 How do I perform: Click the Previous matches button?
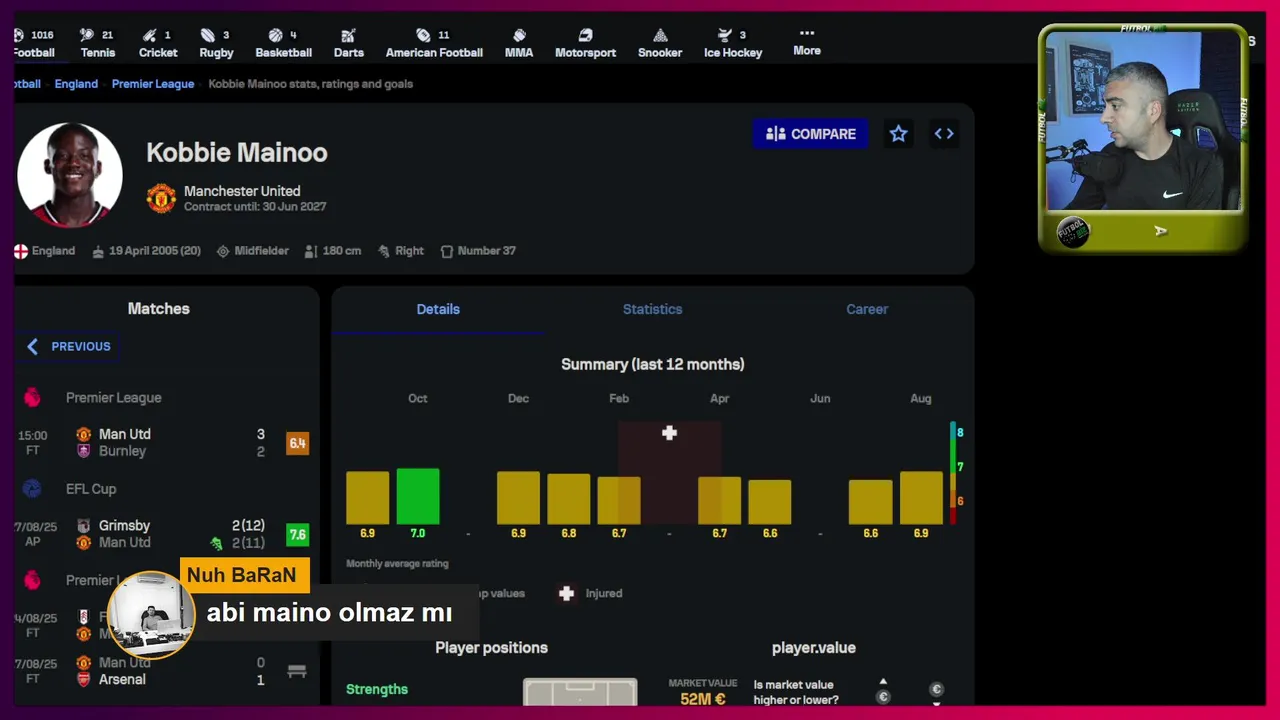[69, 346]
